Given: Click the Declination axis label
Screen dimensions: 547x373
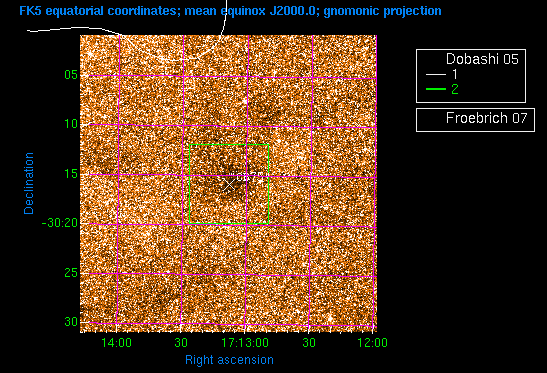Looking at the screenshot, I should coord(29,183).
